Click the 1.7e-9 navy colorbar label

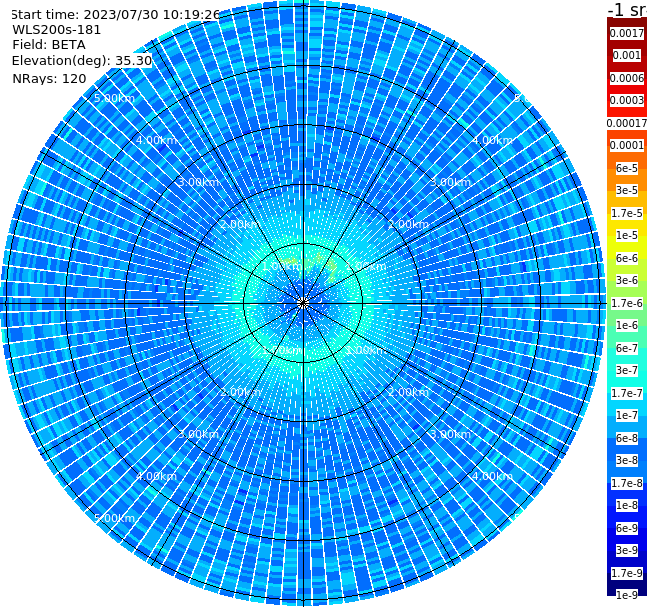(627, 573)
